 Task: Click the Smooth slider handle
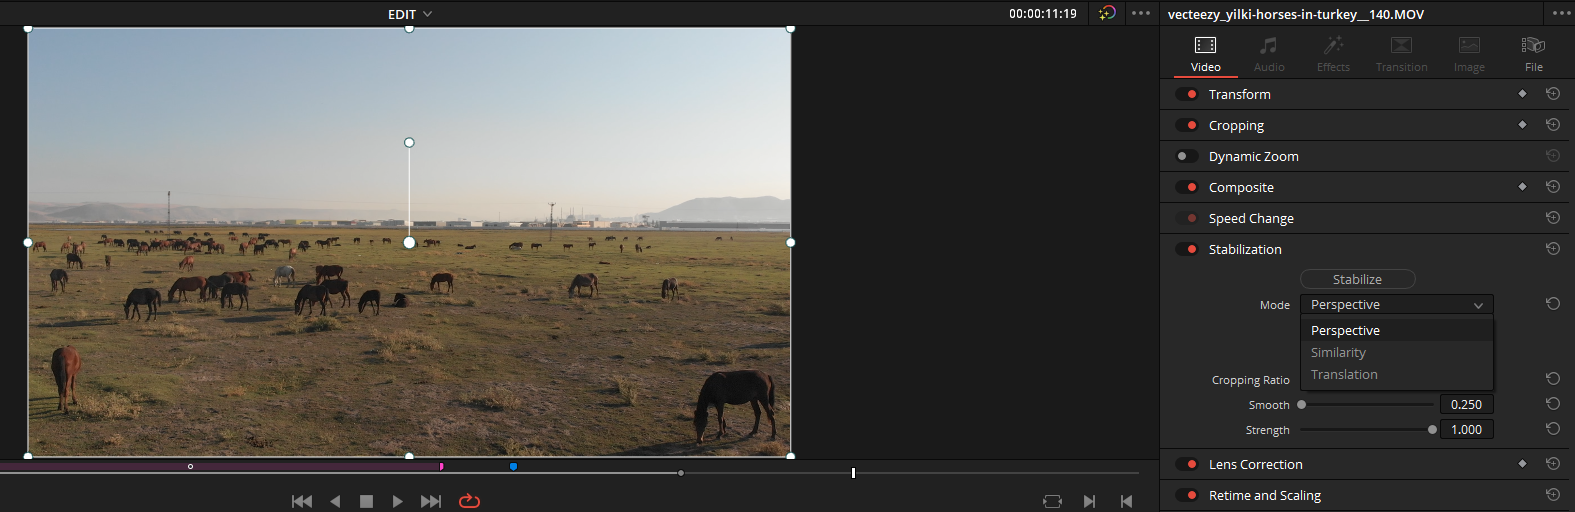click(1301, 405)
